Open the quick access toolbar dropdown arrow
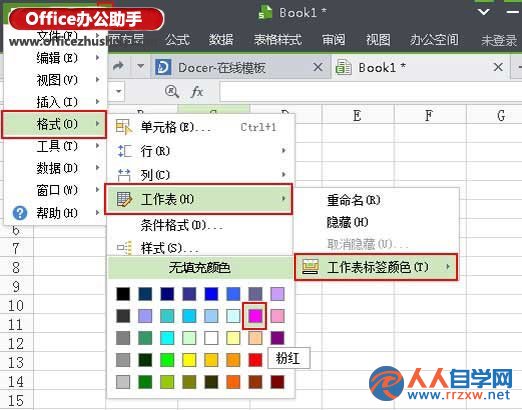Viewport: 522px width, 410px height. tap(141, 66)
